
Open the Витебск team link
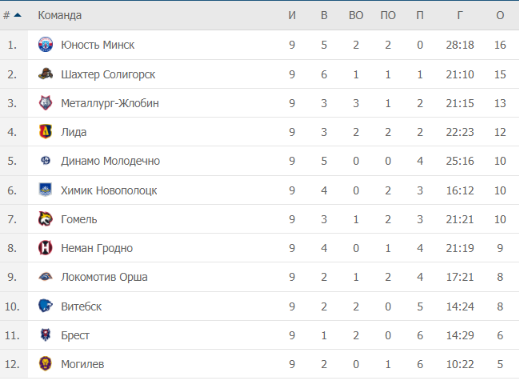click(x=81, y=306)
